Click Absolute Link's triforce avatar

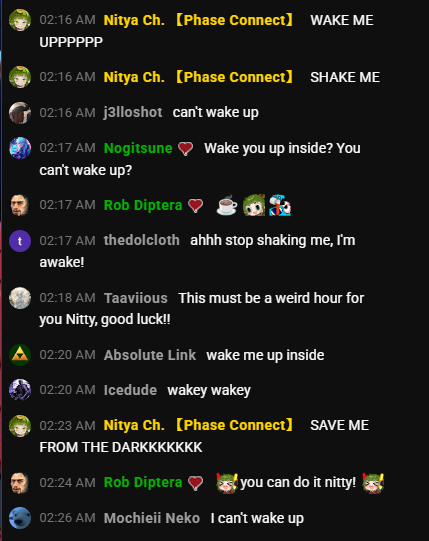[x=20, y=355]
